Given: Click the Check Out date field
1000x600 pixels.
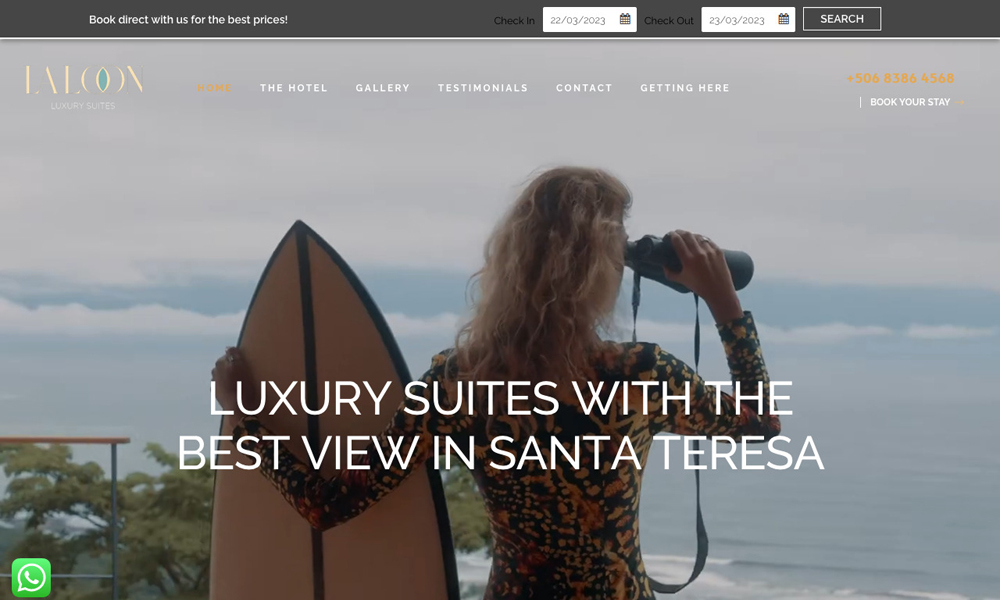Looking at the screenshot, I should click(748, 20).
